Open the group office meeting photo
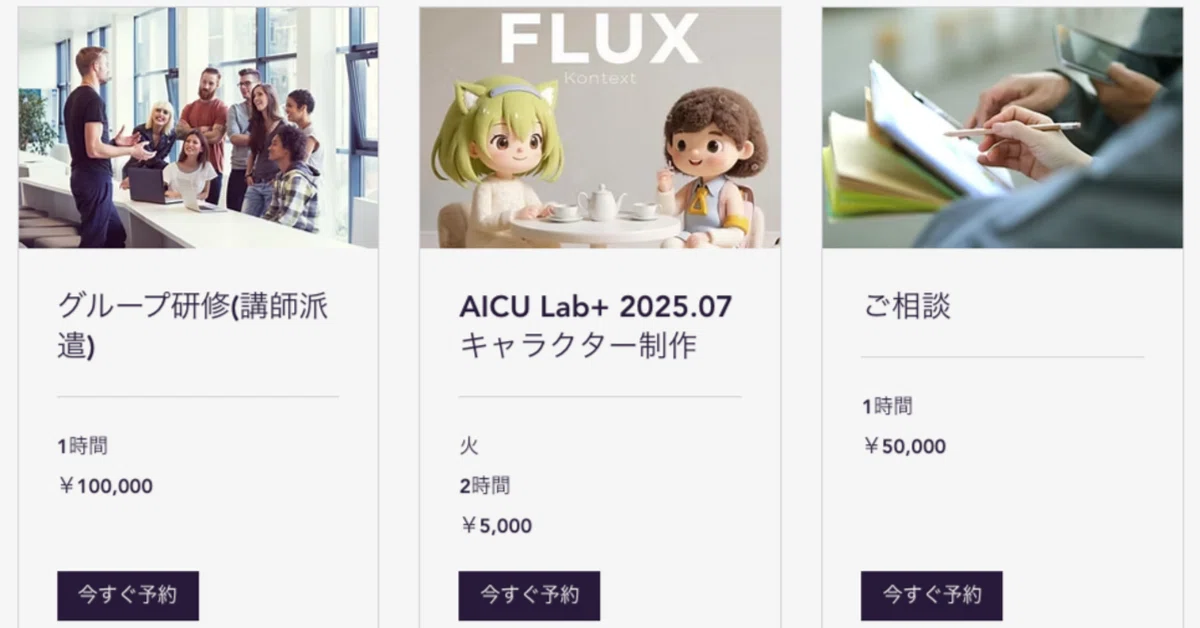 [198, 127]
